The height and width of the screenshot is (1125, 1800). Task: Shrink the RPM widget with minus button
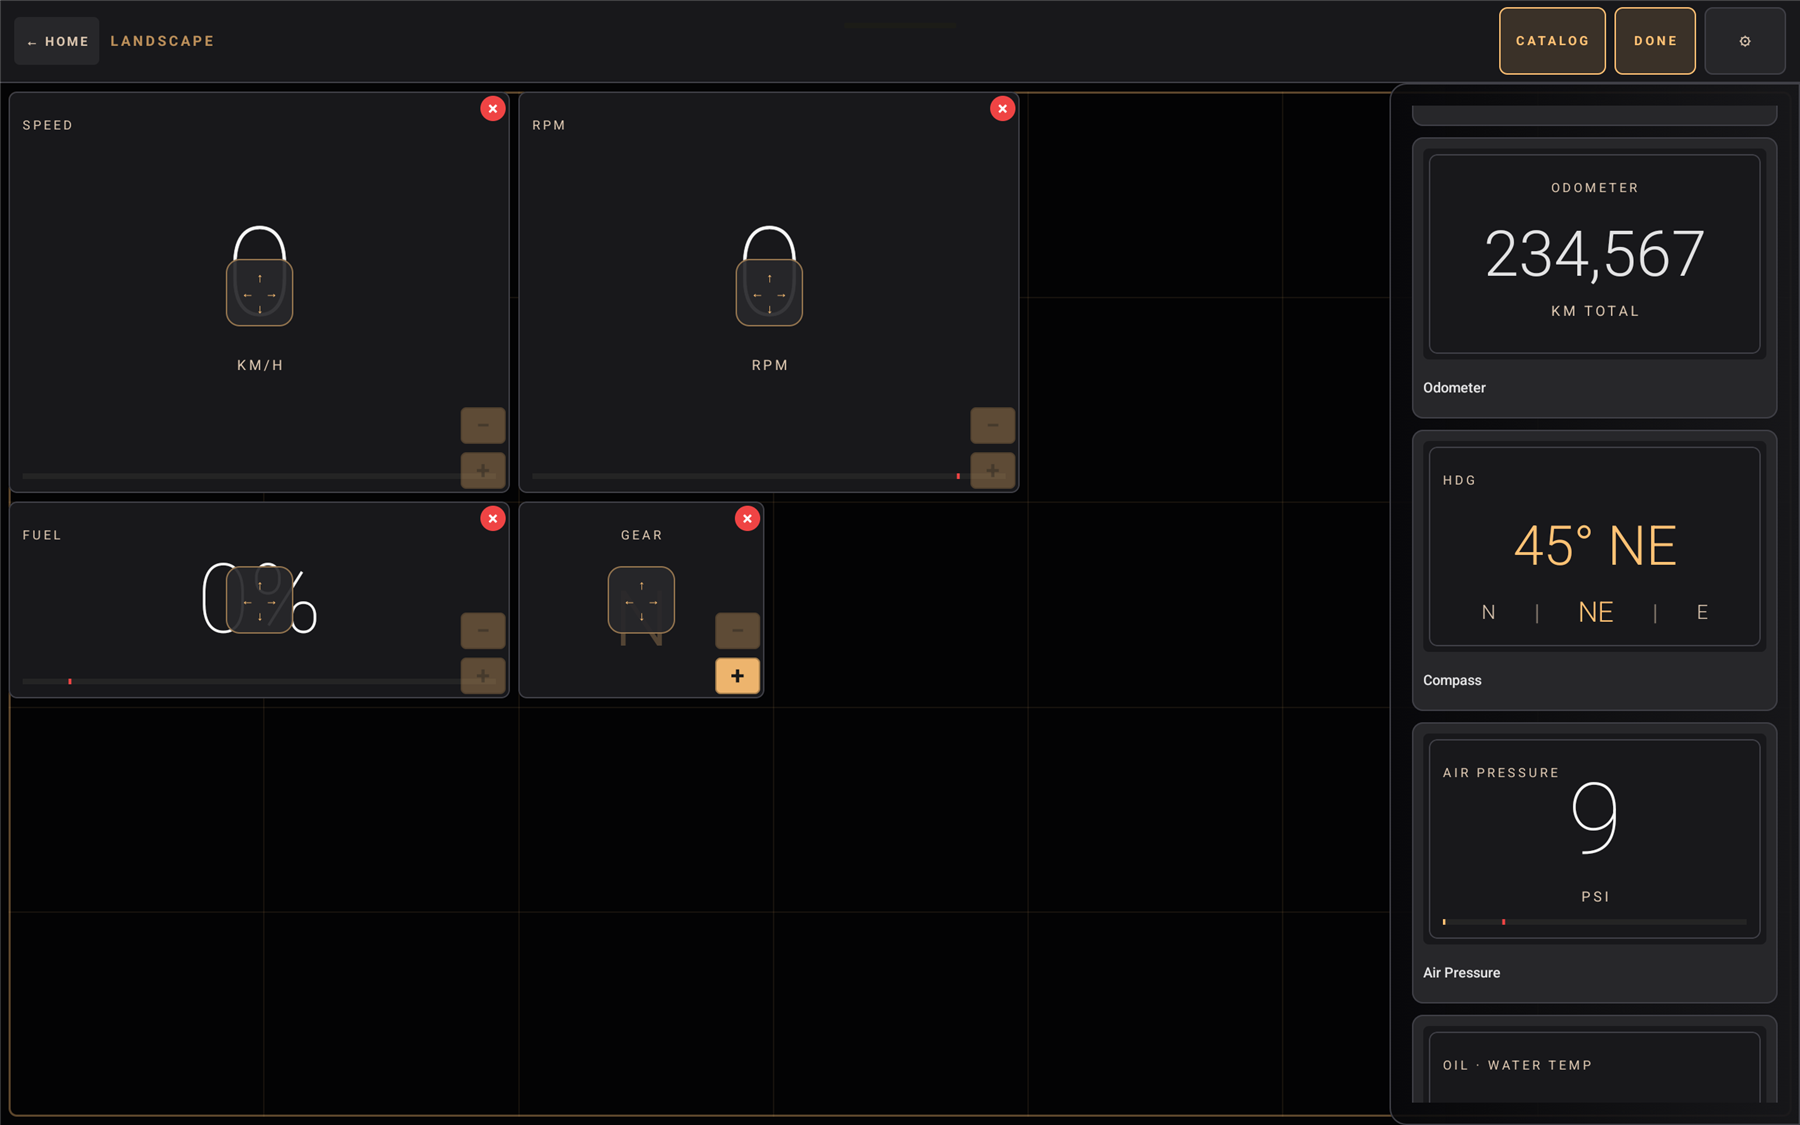point(992,425)
